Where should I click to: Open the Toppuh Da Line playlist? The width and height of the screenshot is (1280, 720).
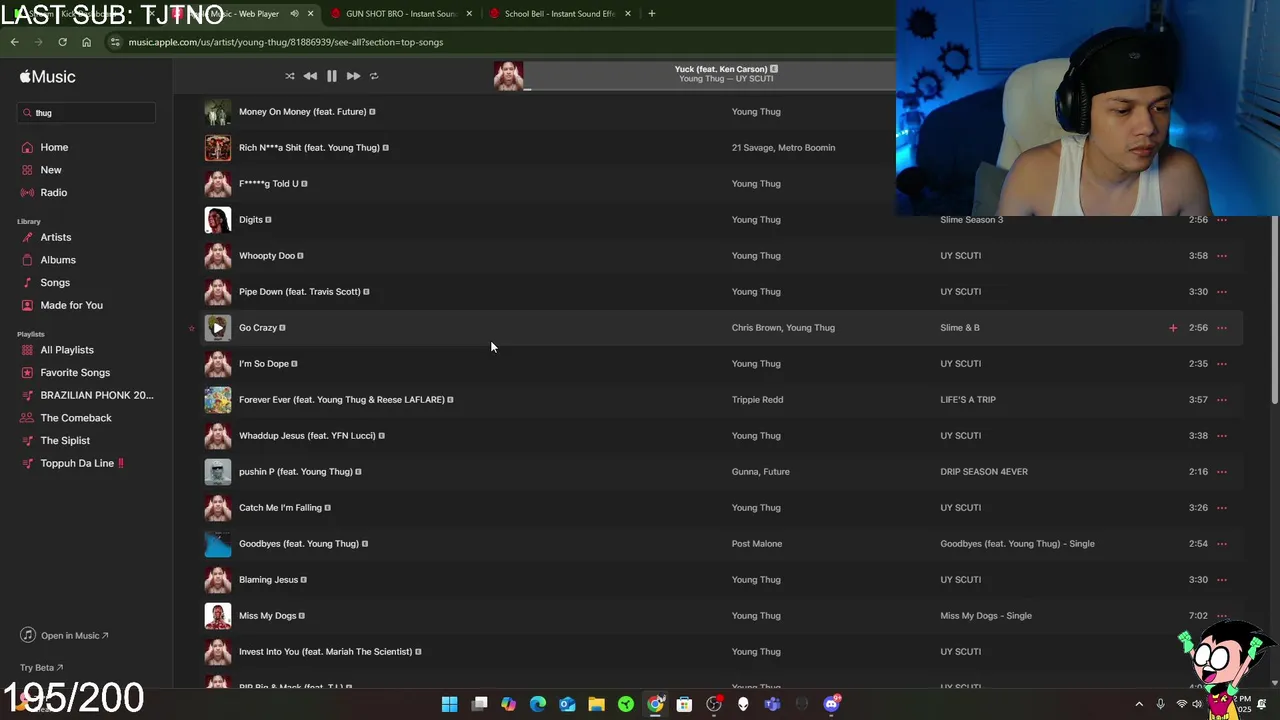point(82,463)
